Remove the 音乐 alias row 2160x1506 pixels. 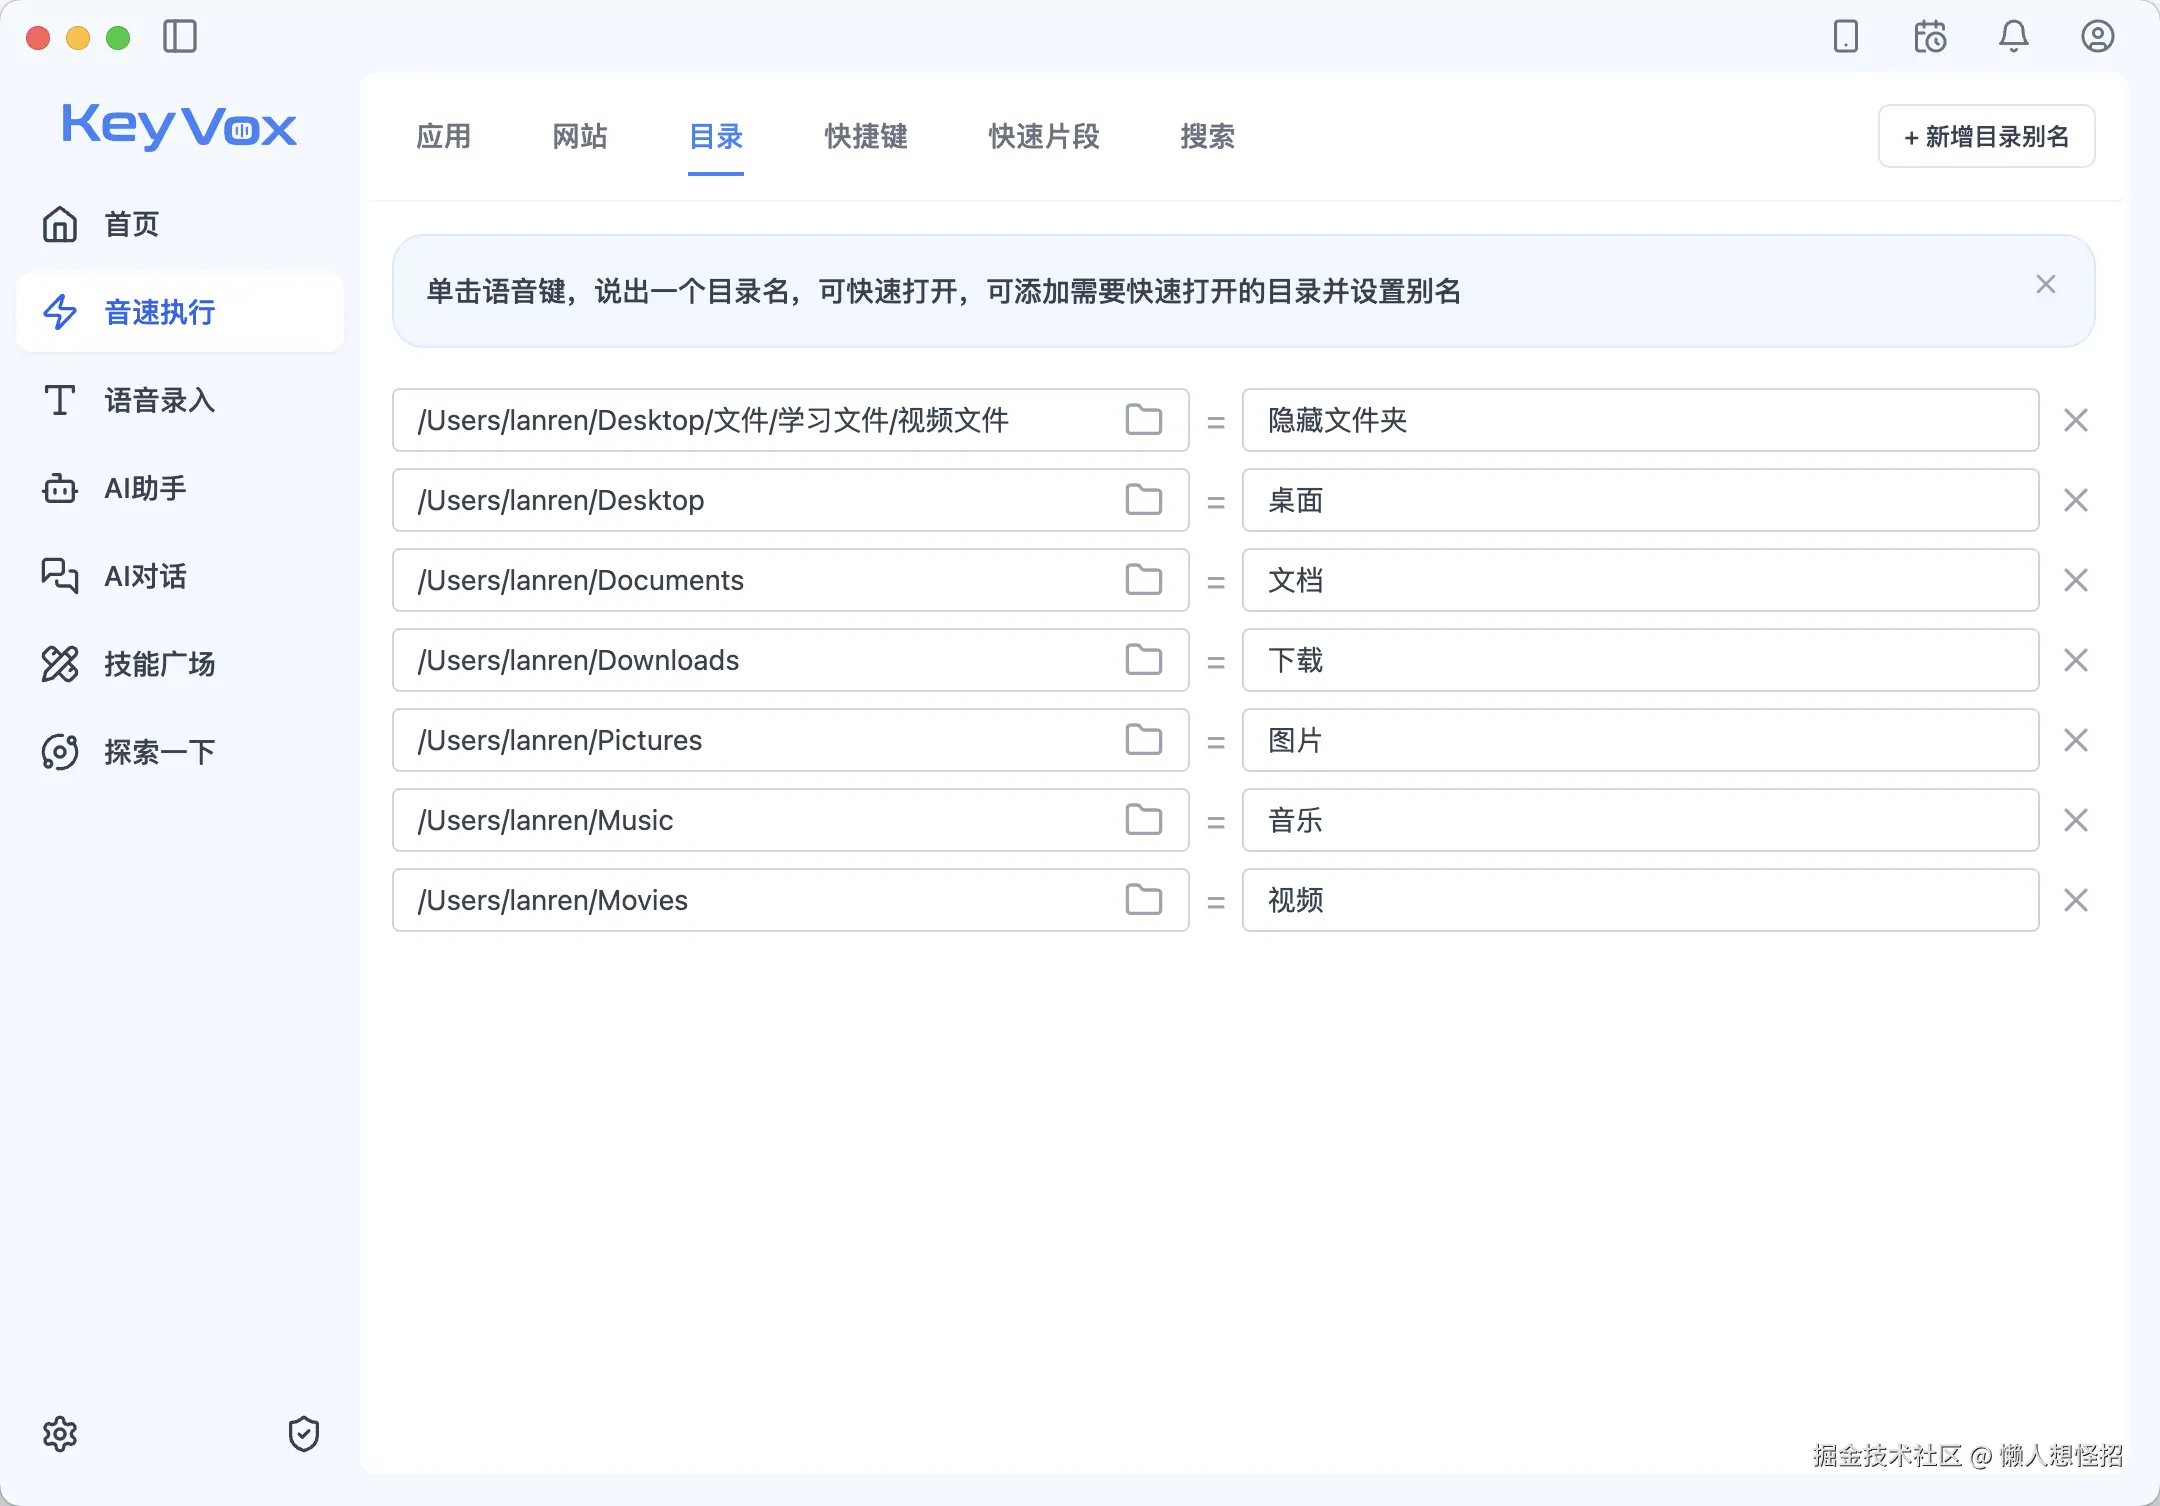point(2075,820)
